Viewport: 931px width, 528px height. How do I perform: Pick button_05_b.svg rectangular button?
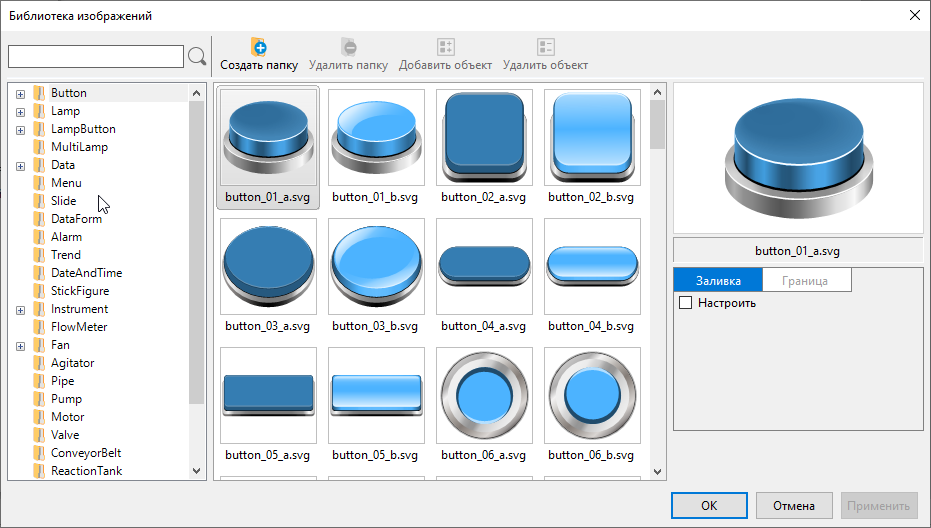[x=376, y=395]
